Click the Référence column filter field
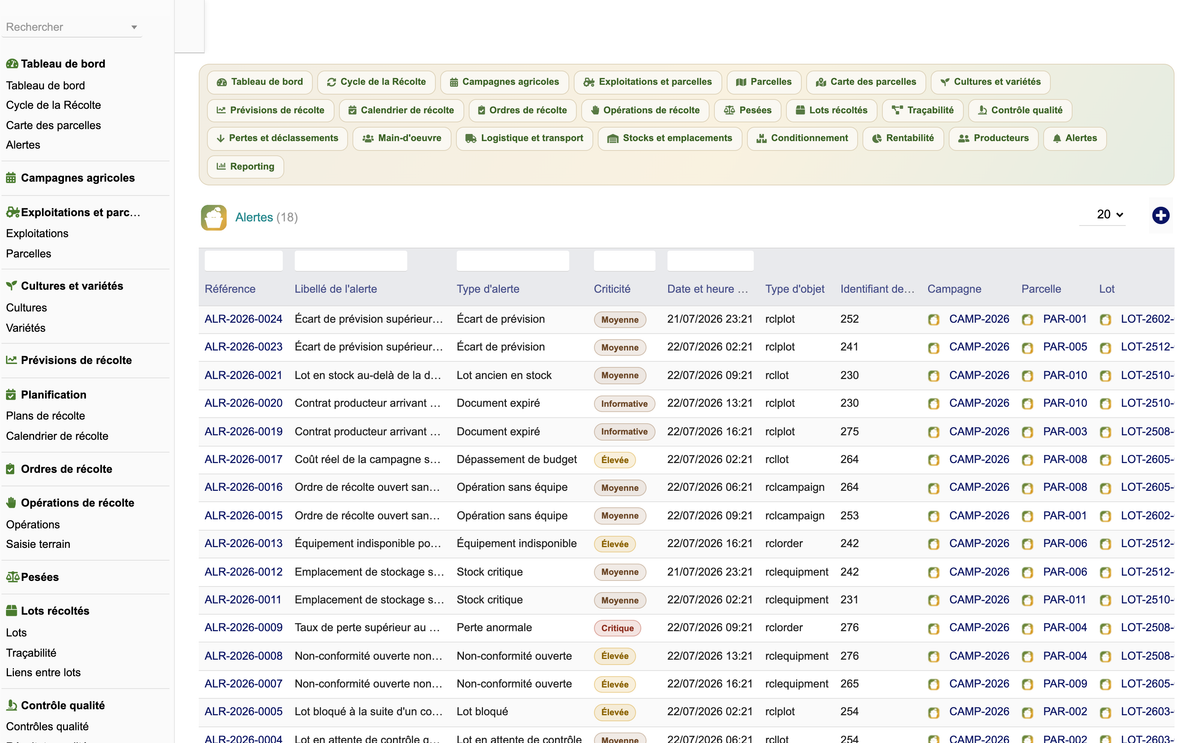 244,261
